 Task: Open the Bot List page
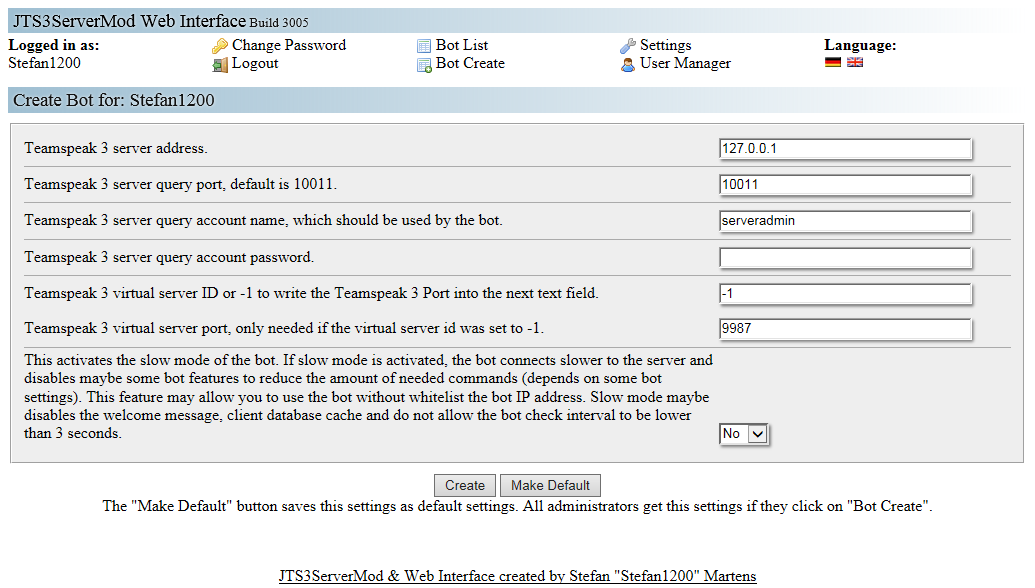(461, 45)
